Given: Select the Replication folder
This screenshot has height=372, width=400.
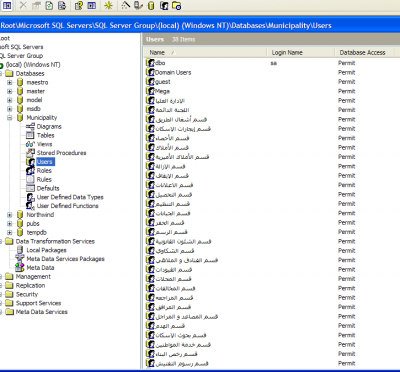Looking at the screenshot, I should (x=30, y=285).
